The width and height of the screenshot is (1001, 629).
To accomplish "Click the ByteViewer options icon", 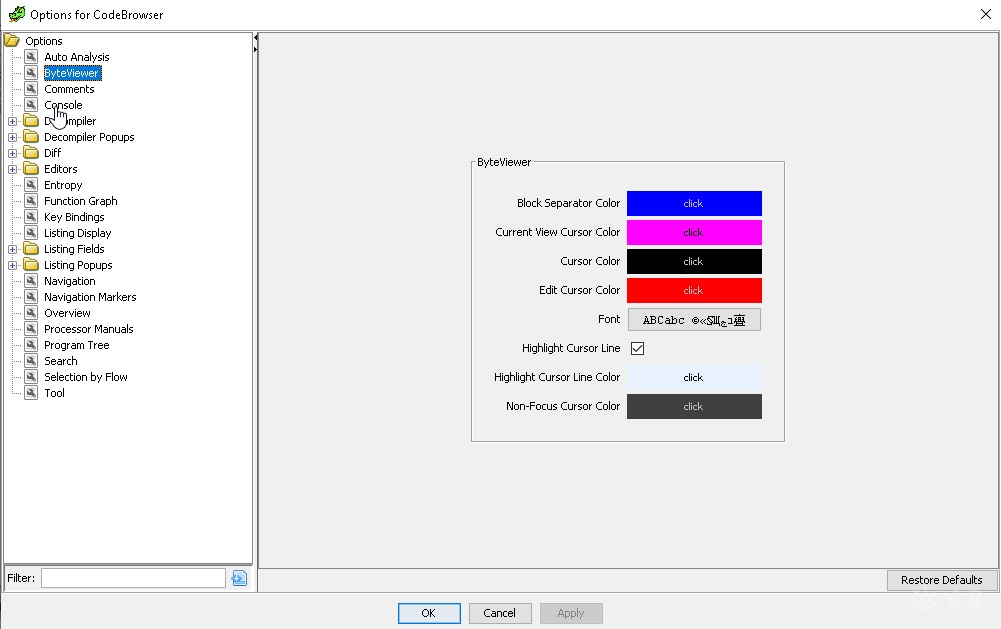I will coord(31,73).
